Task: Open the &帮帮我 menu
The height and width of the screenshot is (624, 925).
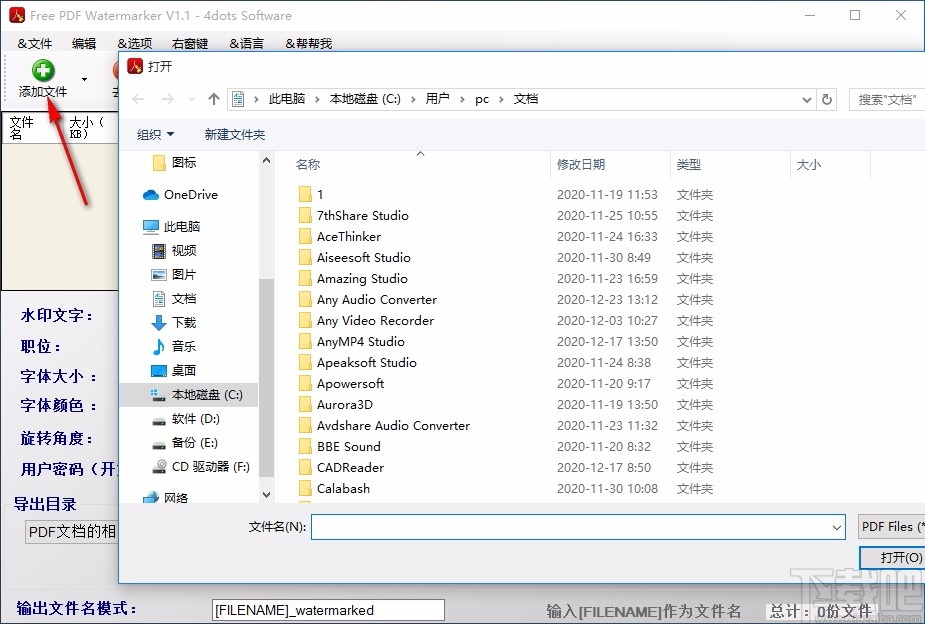Action: (x=309, y=43)
